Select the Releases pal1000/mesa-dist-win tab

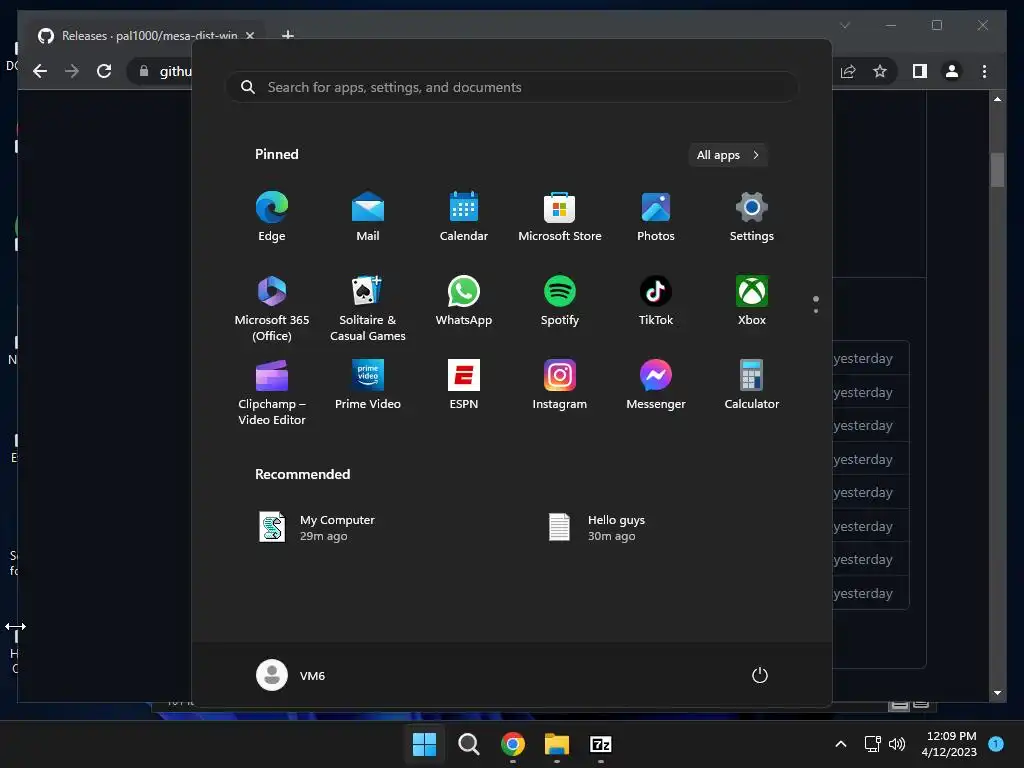click(148, 35)
